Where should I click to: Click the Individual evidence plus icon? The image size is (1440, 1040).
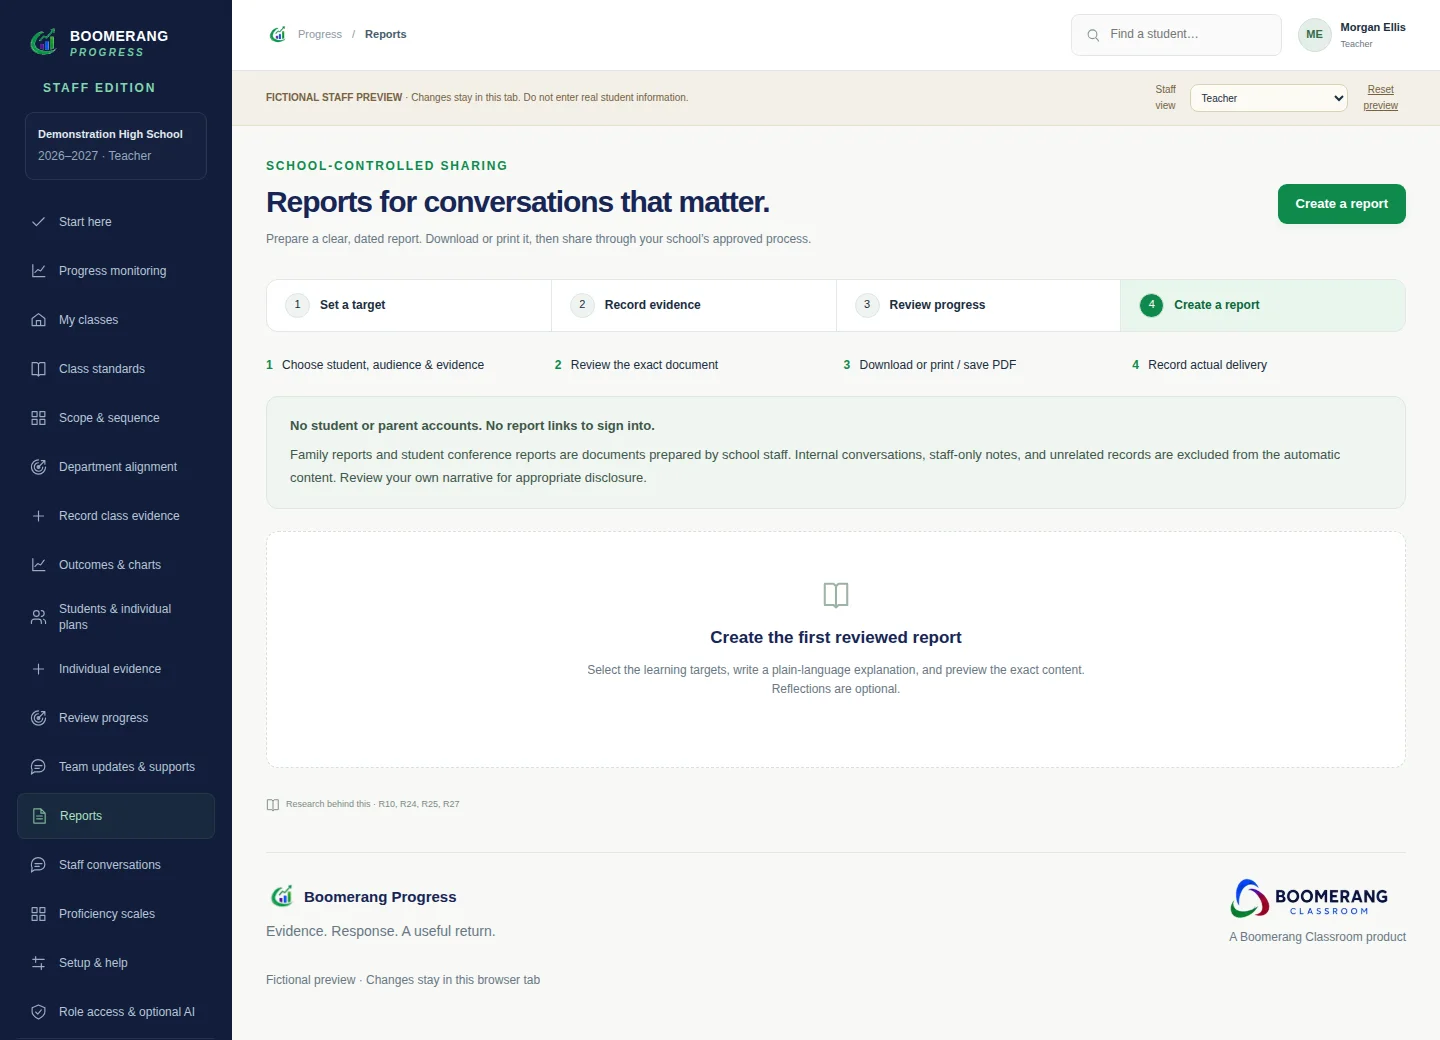pyautogui.click(x=38, y=669)
